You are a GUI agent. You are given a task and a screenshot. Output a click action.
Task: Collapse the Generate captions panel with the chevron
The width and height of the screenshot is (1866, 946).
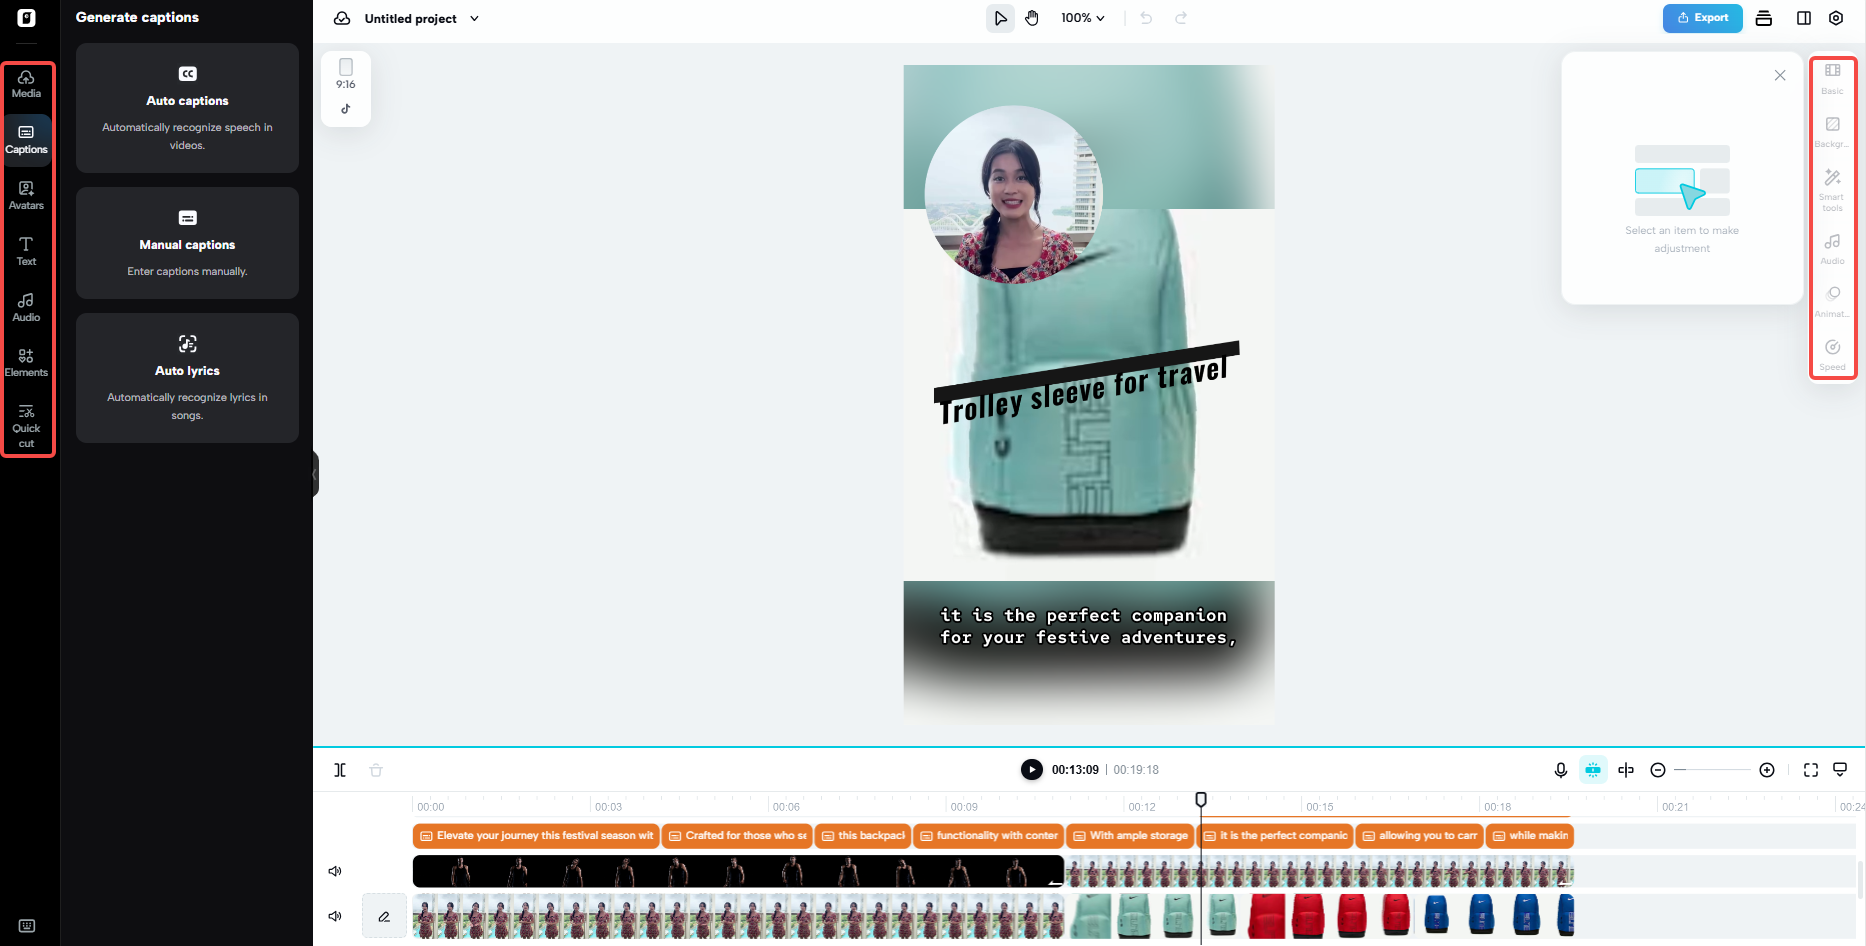(x=314, y=473)
